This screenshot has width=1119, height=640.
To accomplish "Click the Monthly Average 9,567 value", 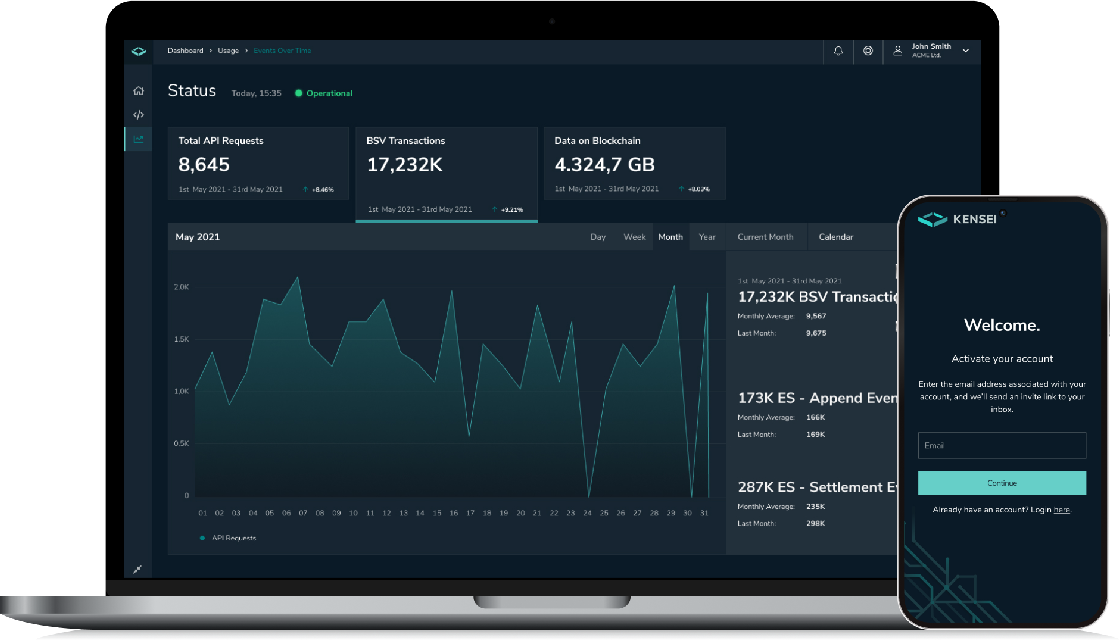I will click(816, 316).
